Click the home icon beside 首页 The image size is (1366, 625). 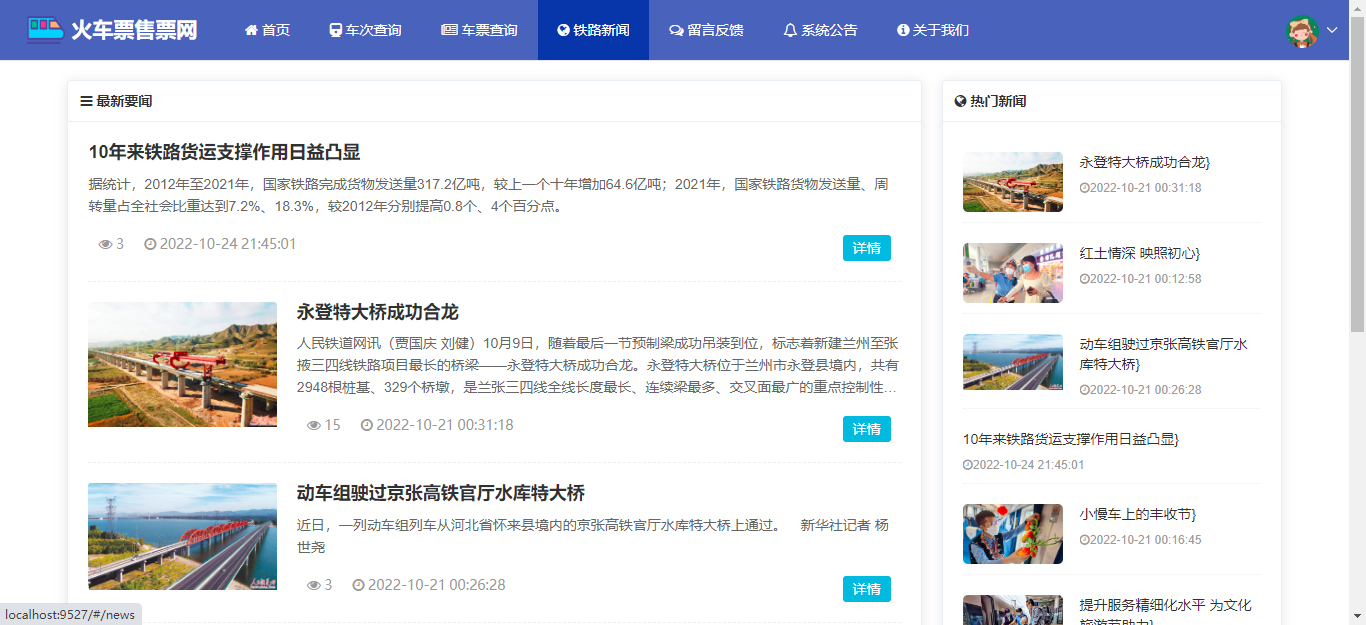click(251, 30)
